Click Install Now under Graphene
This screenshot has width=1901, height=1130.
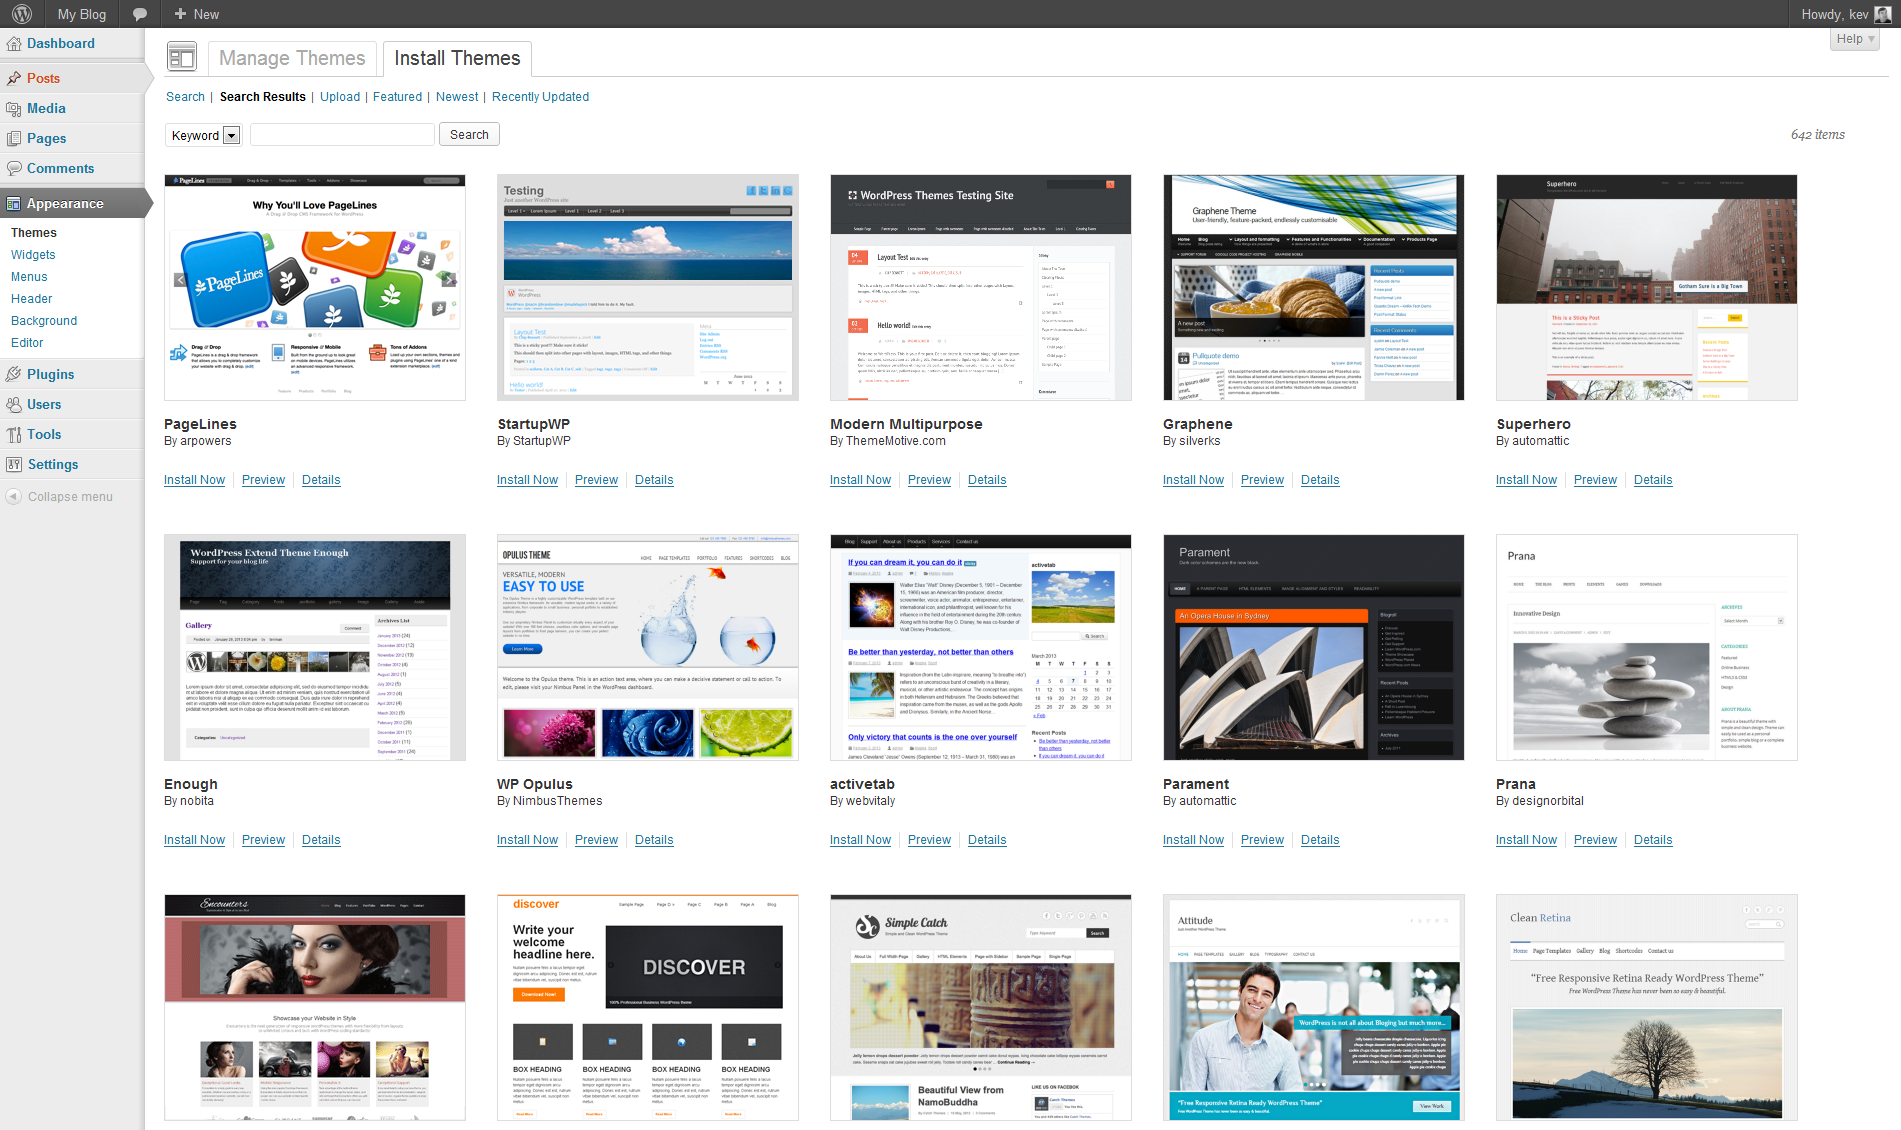click(x=1193, y=480)
